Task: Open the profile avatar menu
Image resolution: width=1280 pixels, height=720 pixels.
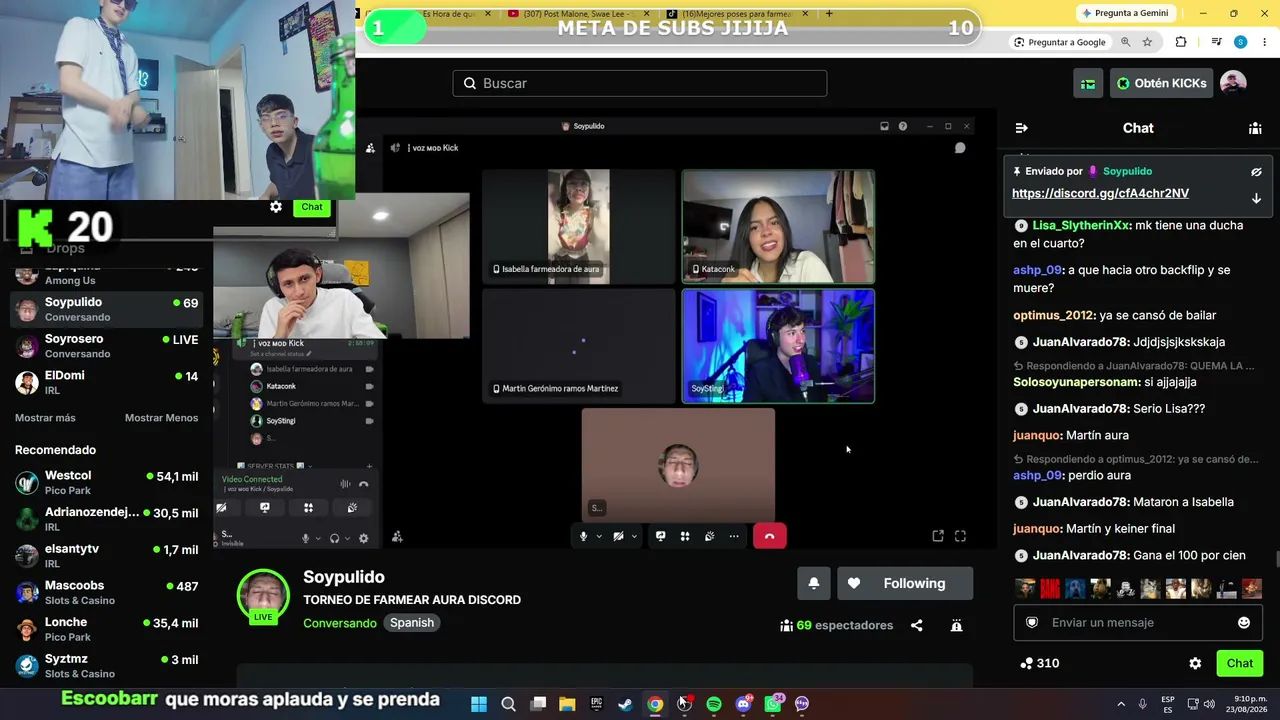Action: (x=1233, y=83)
